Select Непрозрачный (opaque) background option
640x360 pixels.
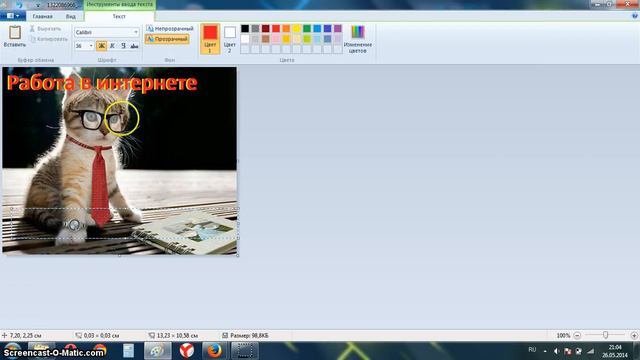pyautogui.click(x=169, y=29)
